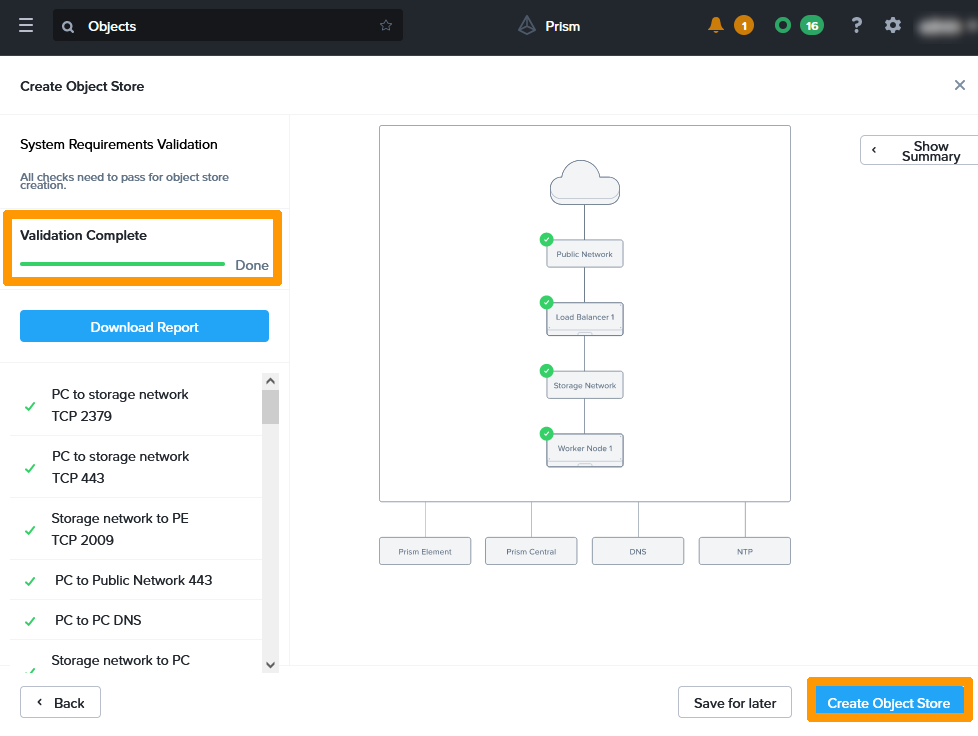Select the Worker Node 1 box
The height and width of the screenshot is (736, 978).
click(585, 449)
